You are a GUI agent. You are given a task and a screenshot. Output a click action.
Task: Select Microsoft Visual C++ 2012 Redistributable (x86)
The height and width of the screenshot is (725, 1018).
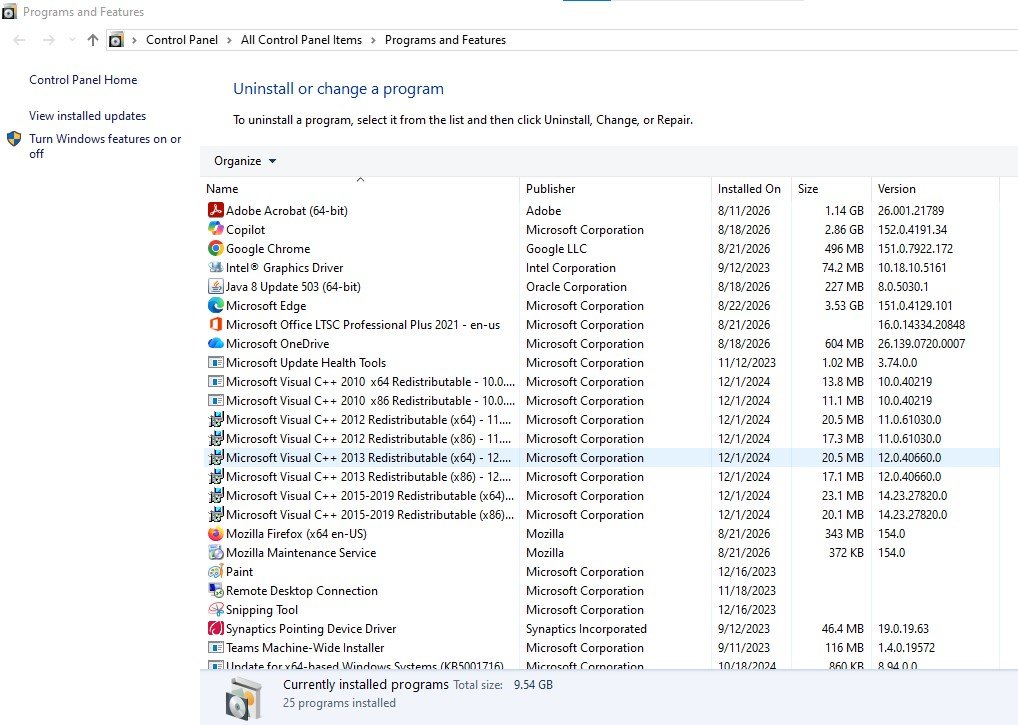(x=602, y=439)
